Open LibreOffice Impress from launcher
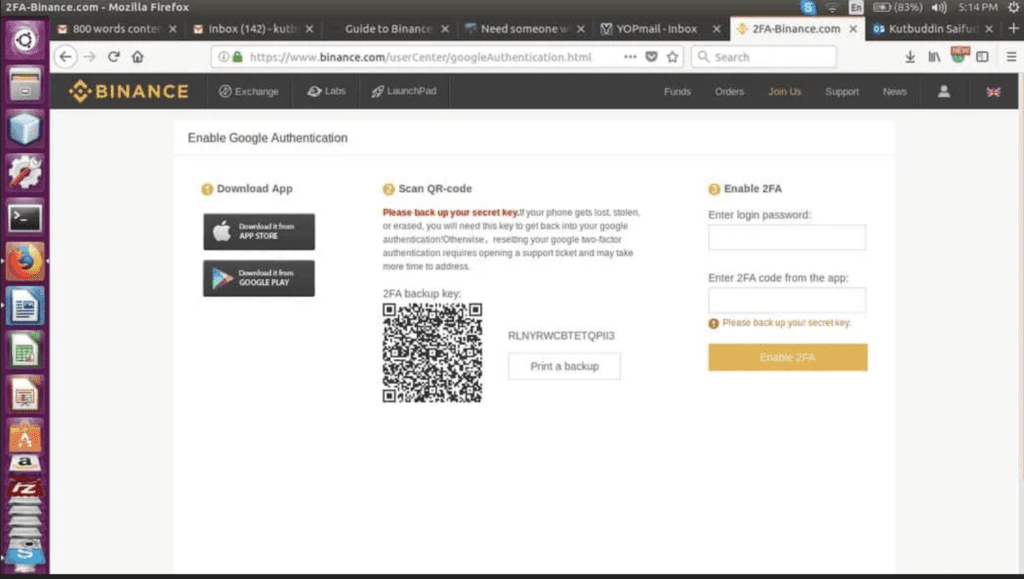 coord(25,395)
